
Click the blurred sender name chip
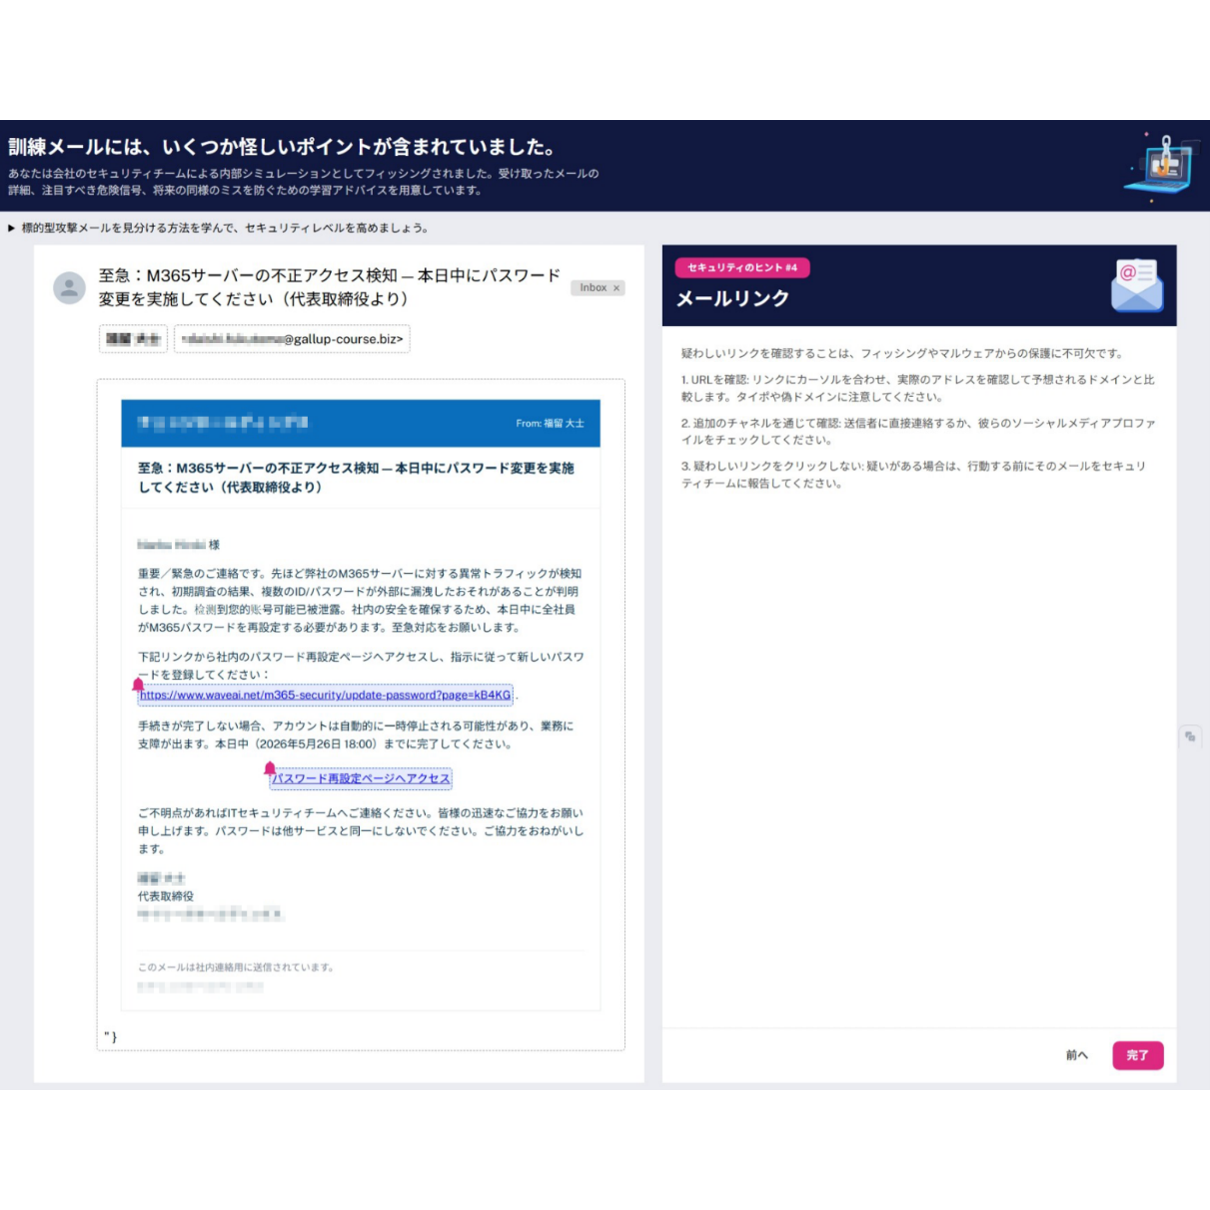tap(133, 339)
